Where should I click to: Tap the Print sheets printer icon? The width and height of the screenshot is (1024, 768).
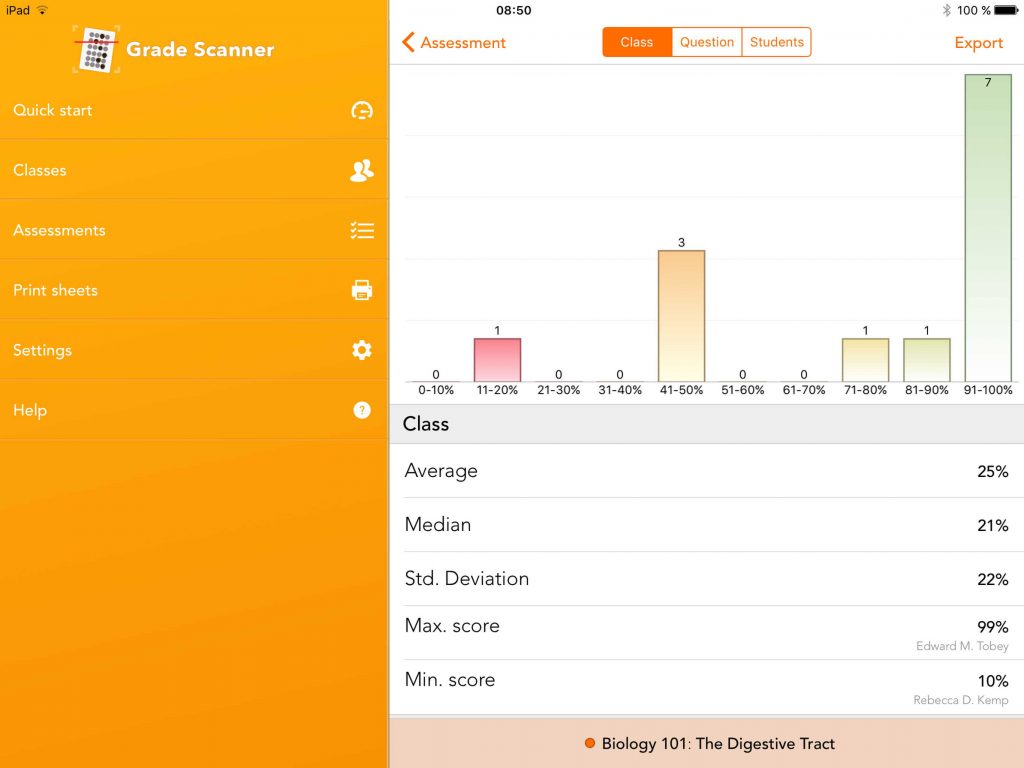pos(362,290)
